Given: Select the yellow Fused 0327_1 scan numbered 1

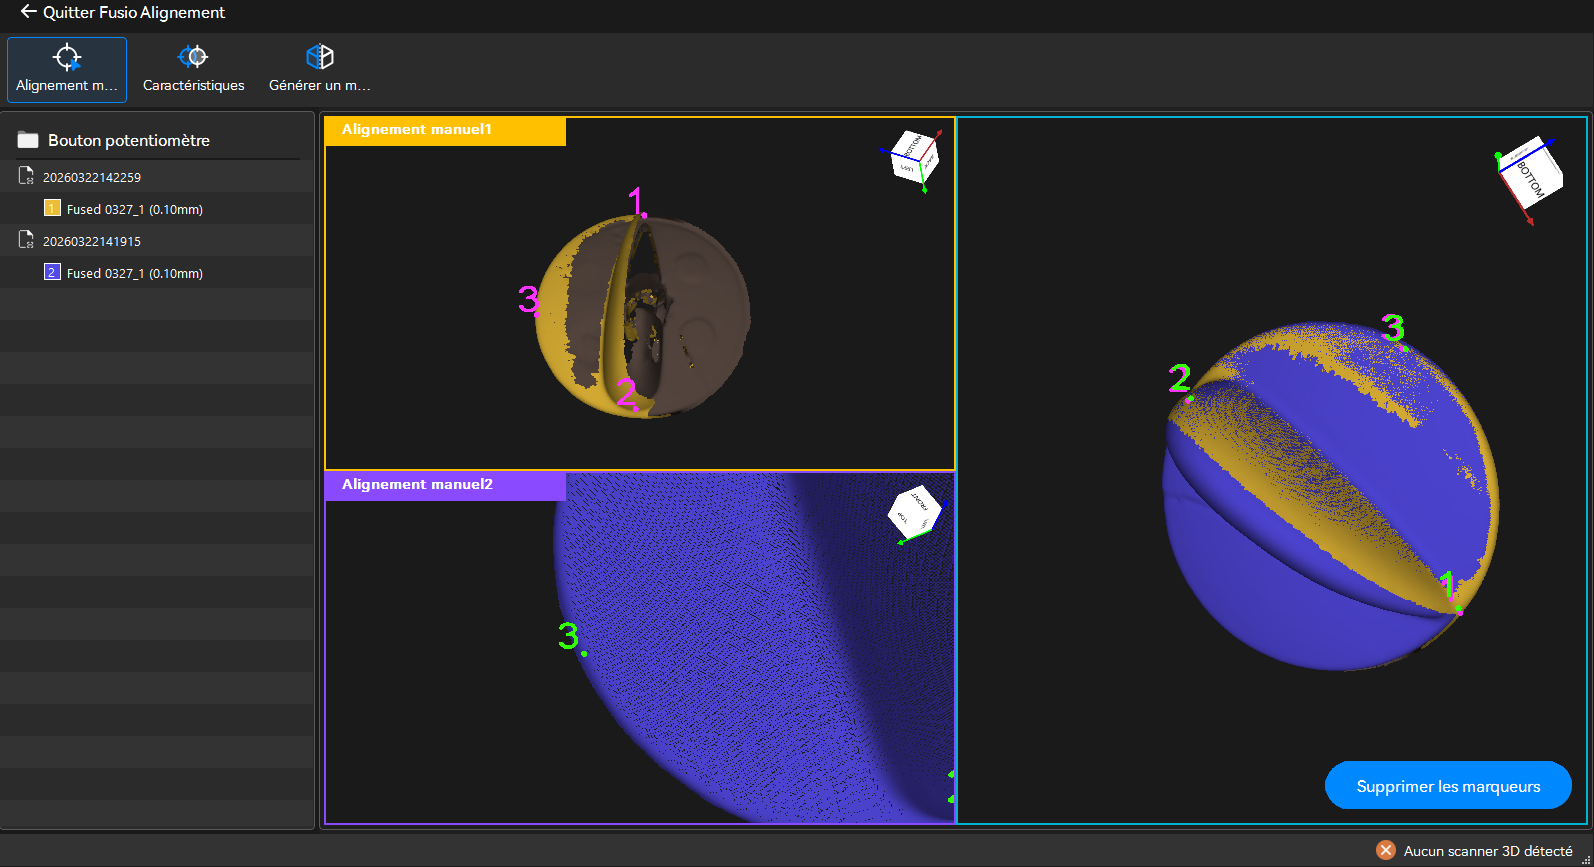Looking at the screenshot, I should (x=134, y=209).
